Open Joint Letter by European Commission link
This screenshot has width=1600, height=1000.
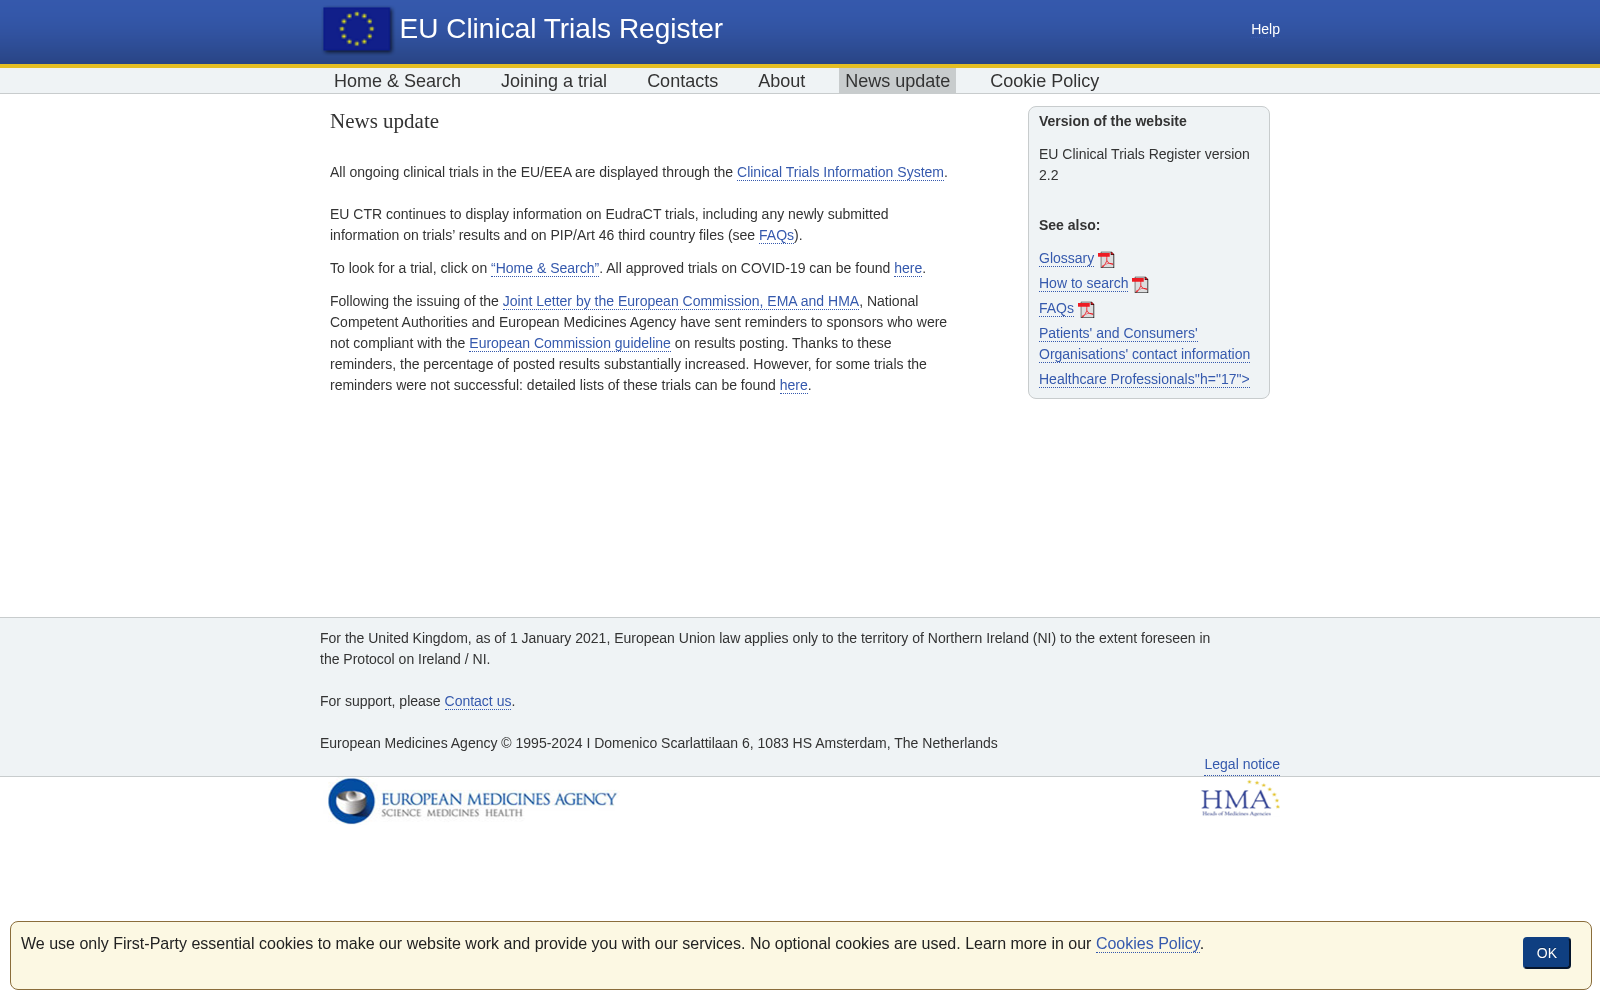[681, 301]
